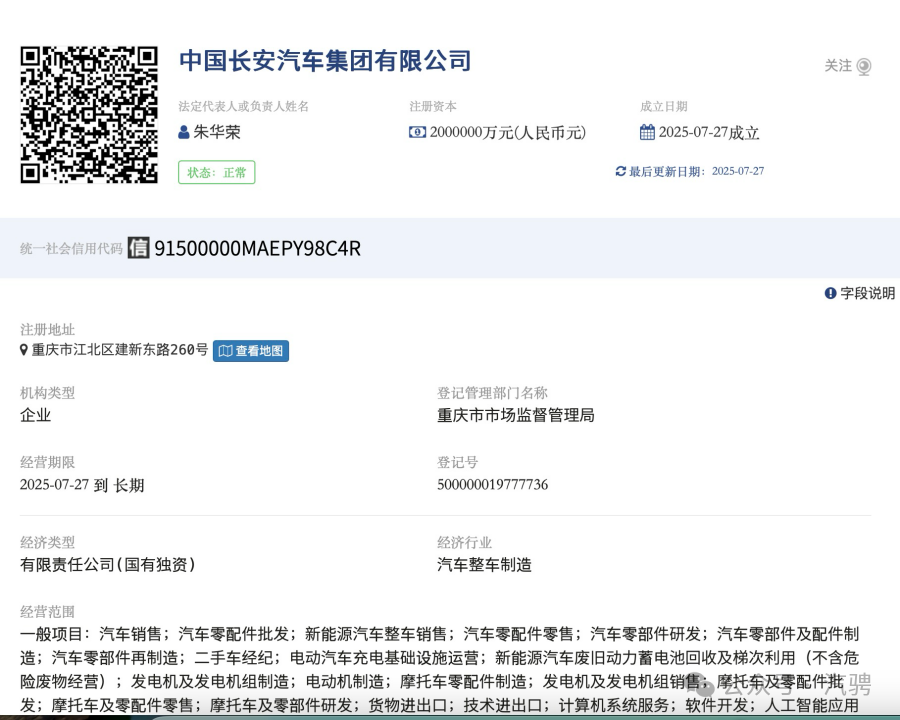The height and width of the screenshot is (720, 900).
Task: Click the person icon beside 朱华荣
Action: point(184,132)
